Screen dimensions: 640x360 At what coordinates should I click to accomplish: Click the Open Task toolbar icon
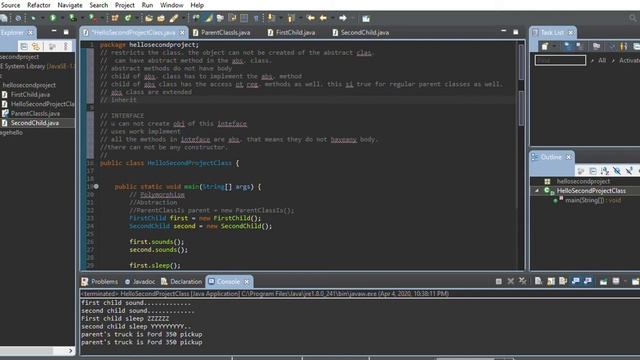coord(161,18)
